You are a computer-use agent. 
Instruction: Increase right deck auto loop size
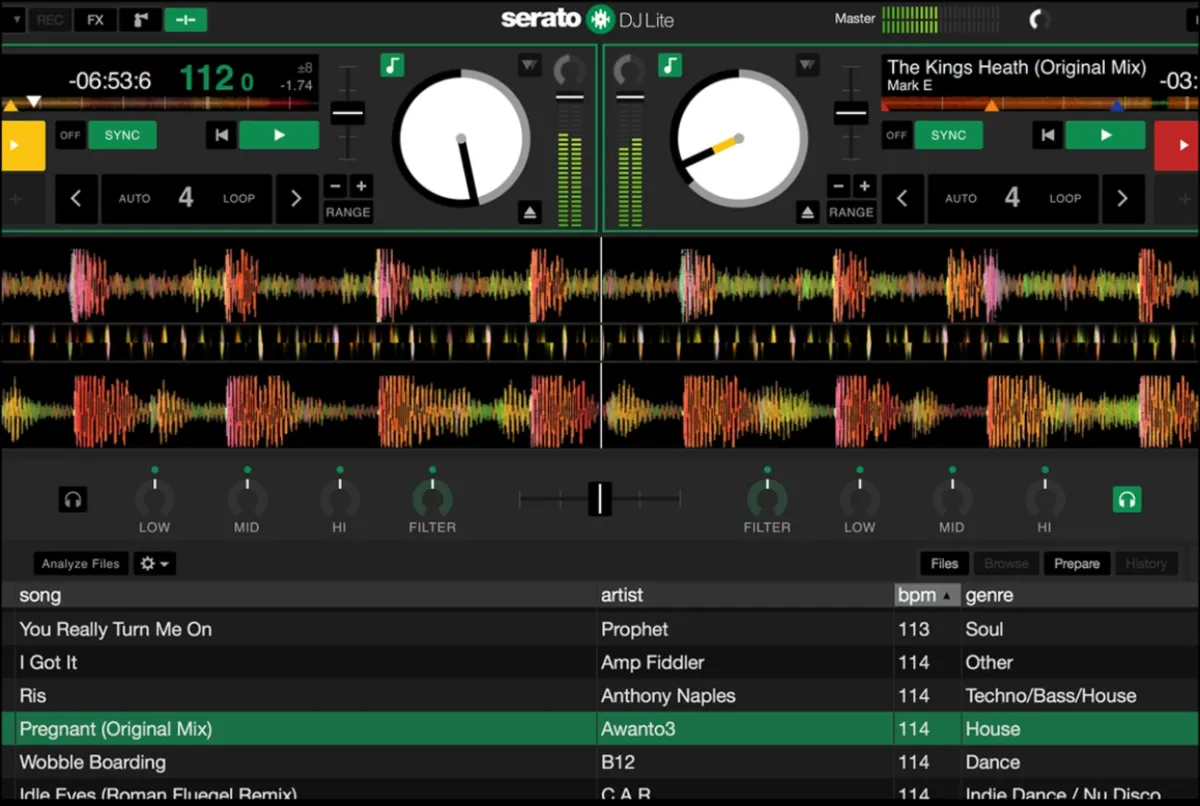[x=1122, y=198]
